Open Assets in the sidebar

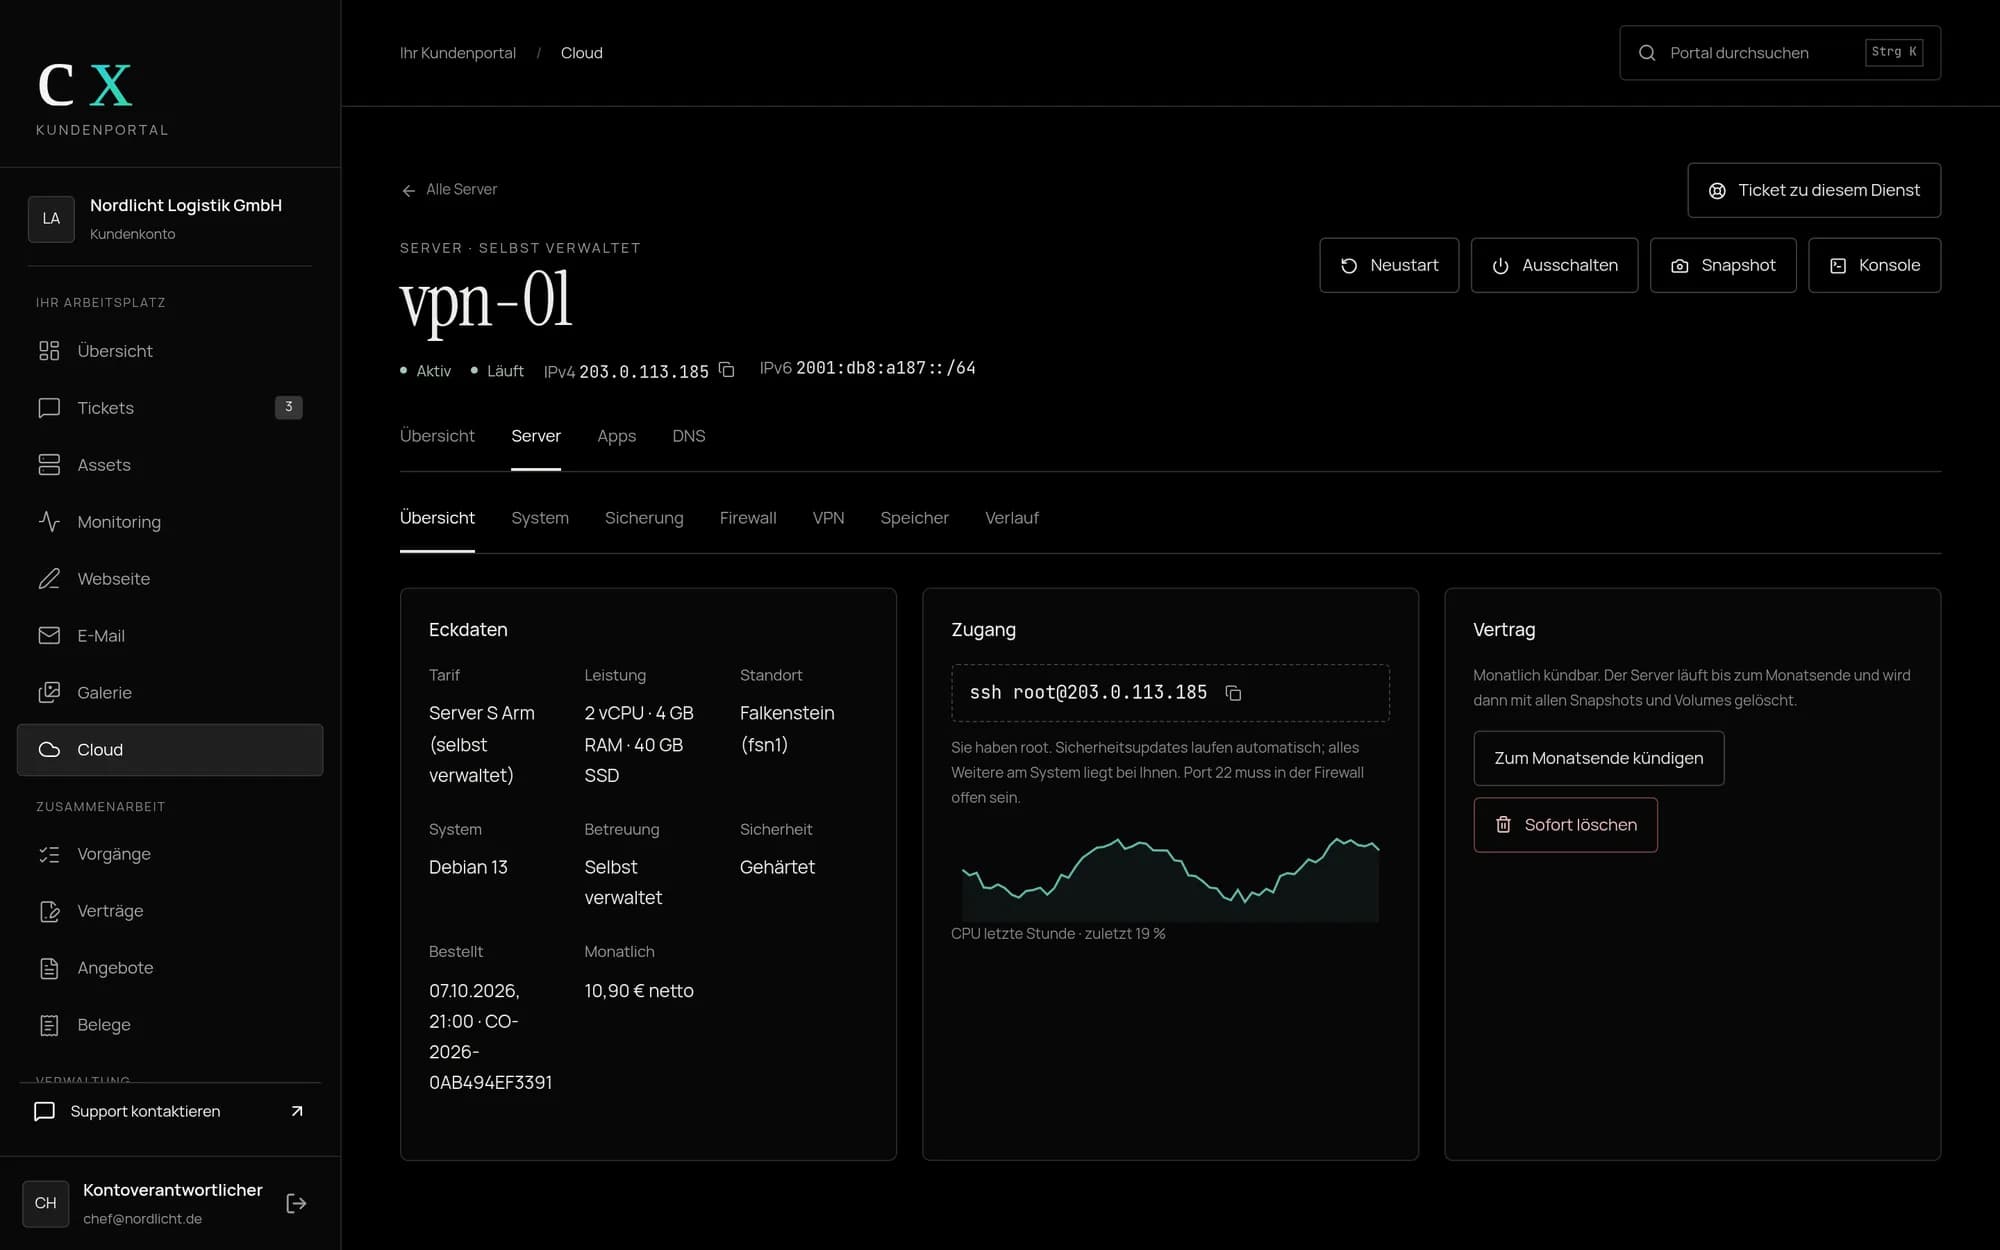170,465
